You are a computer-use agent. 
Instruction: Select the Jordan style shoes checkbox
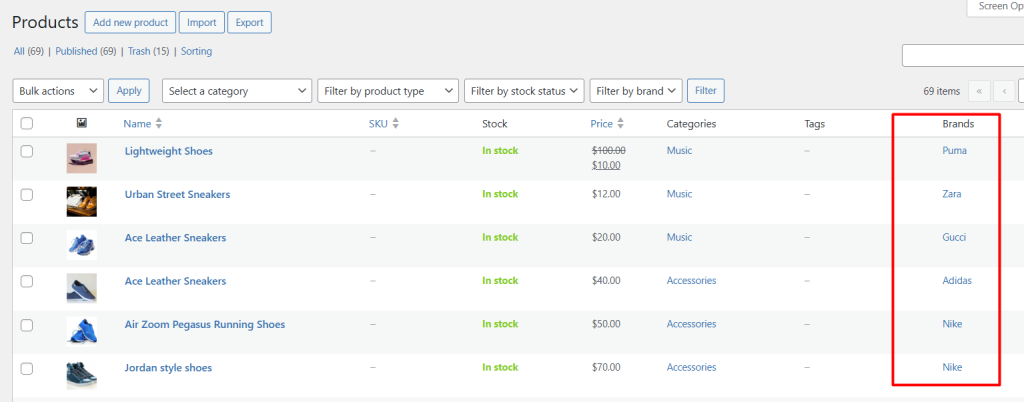click(x=27, y=368)
